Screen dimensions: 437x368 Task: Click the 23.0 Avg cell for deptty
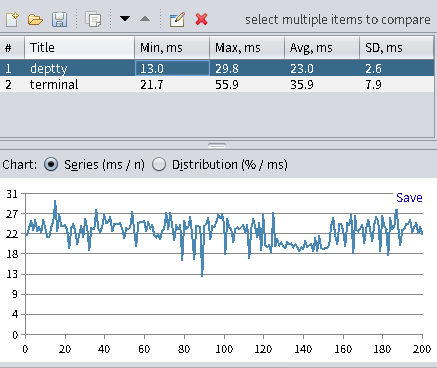pyautogui.click(x=322, y=68)
